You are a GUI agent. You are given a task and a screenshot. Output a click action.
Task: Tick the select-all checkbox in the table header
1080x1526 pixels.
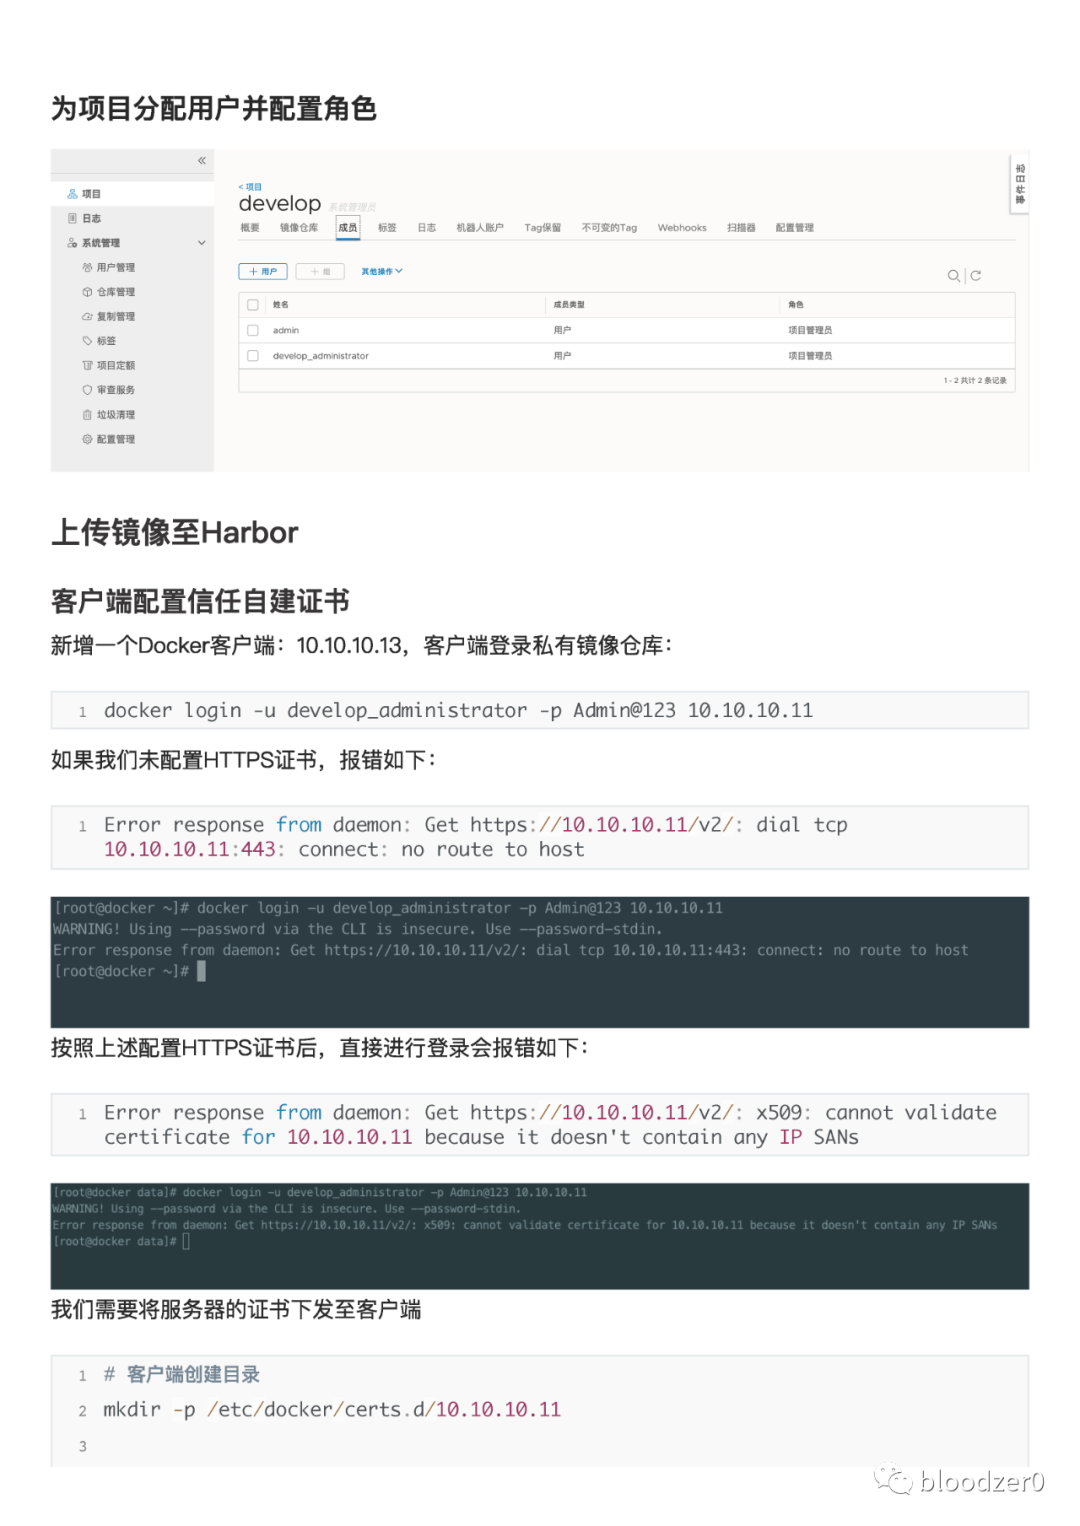point(253,305)
